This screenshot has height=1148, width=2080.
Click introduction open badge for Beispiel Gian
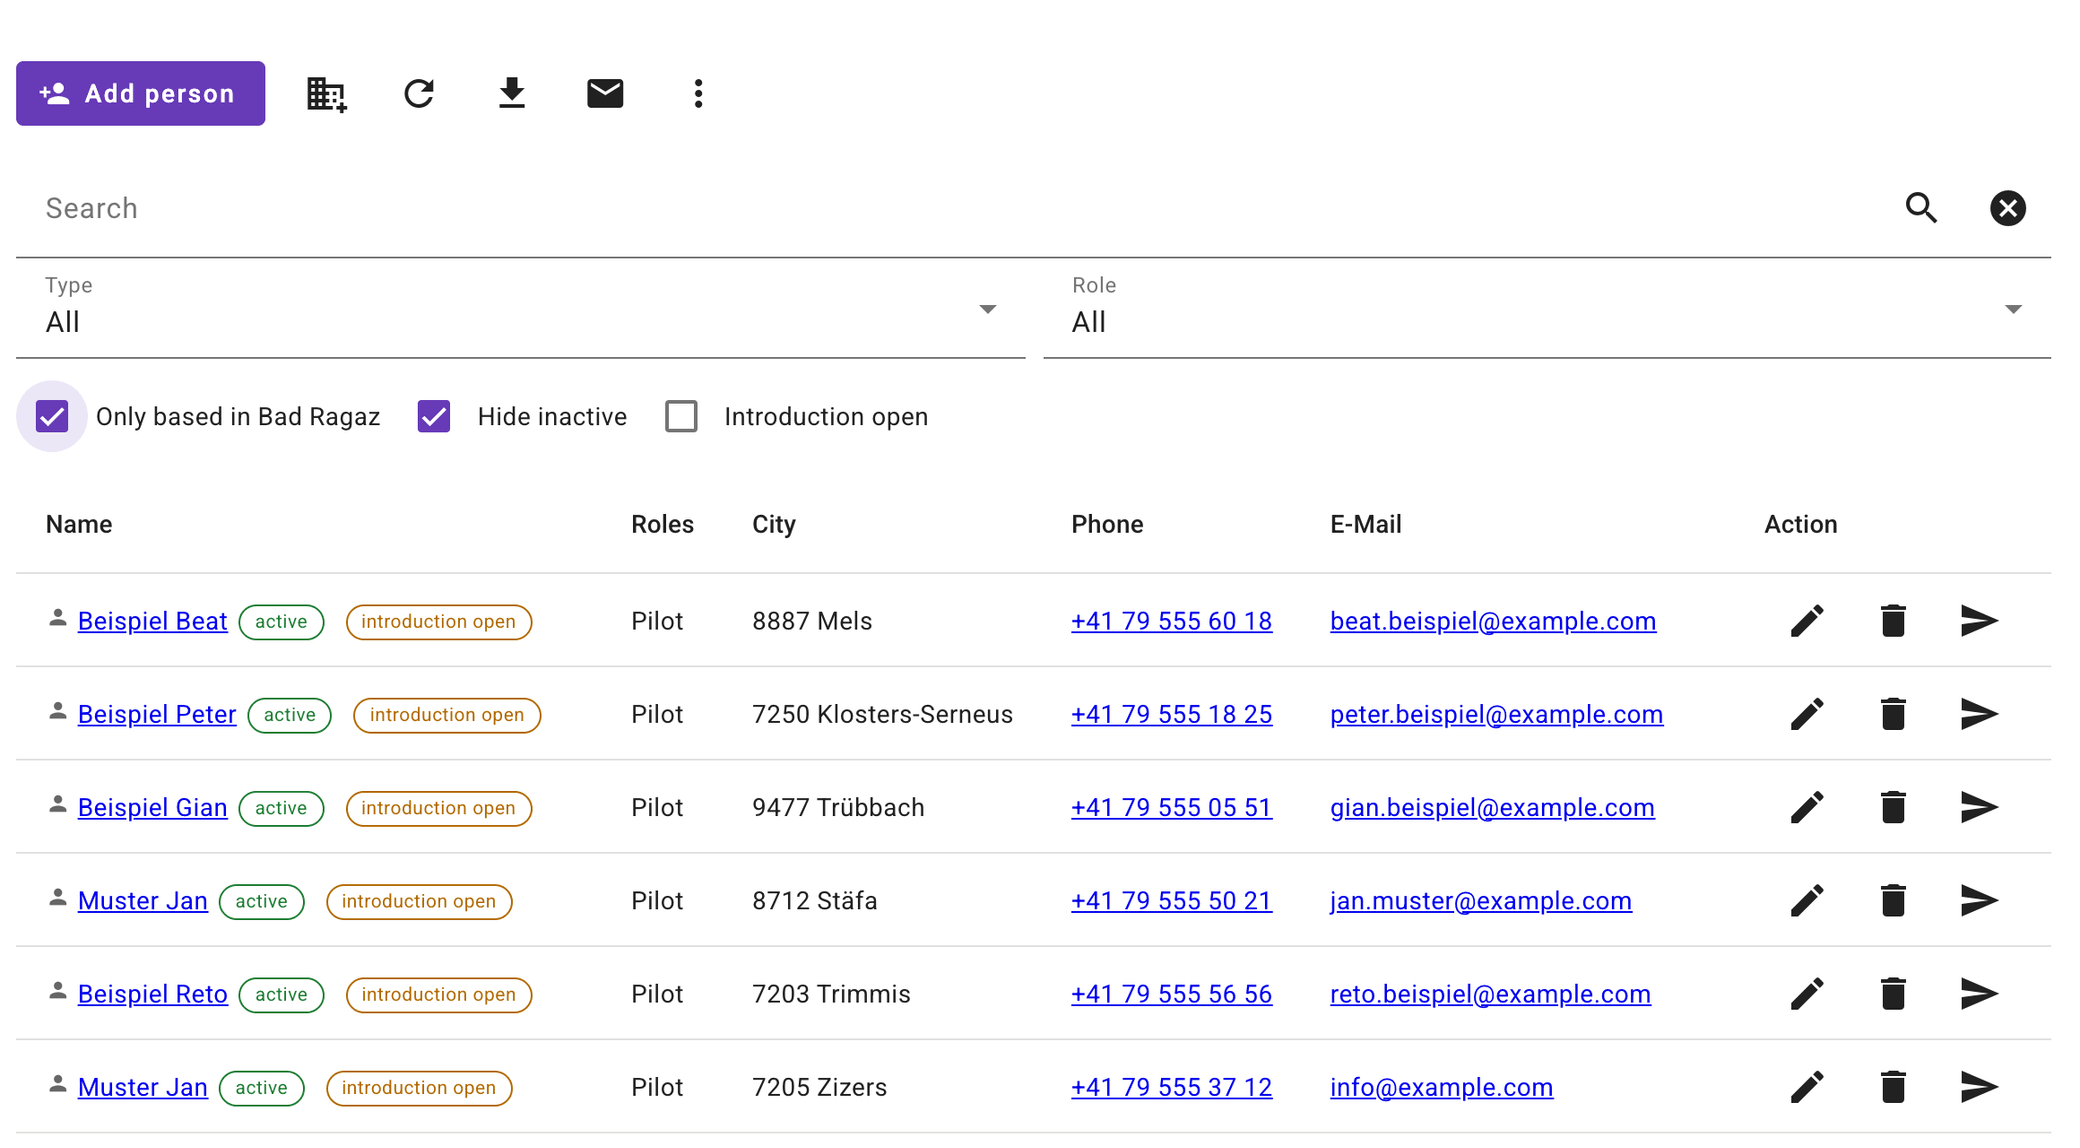tap(438, 808)
